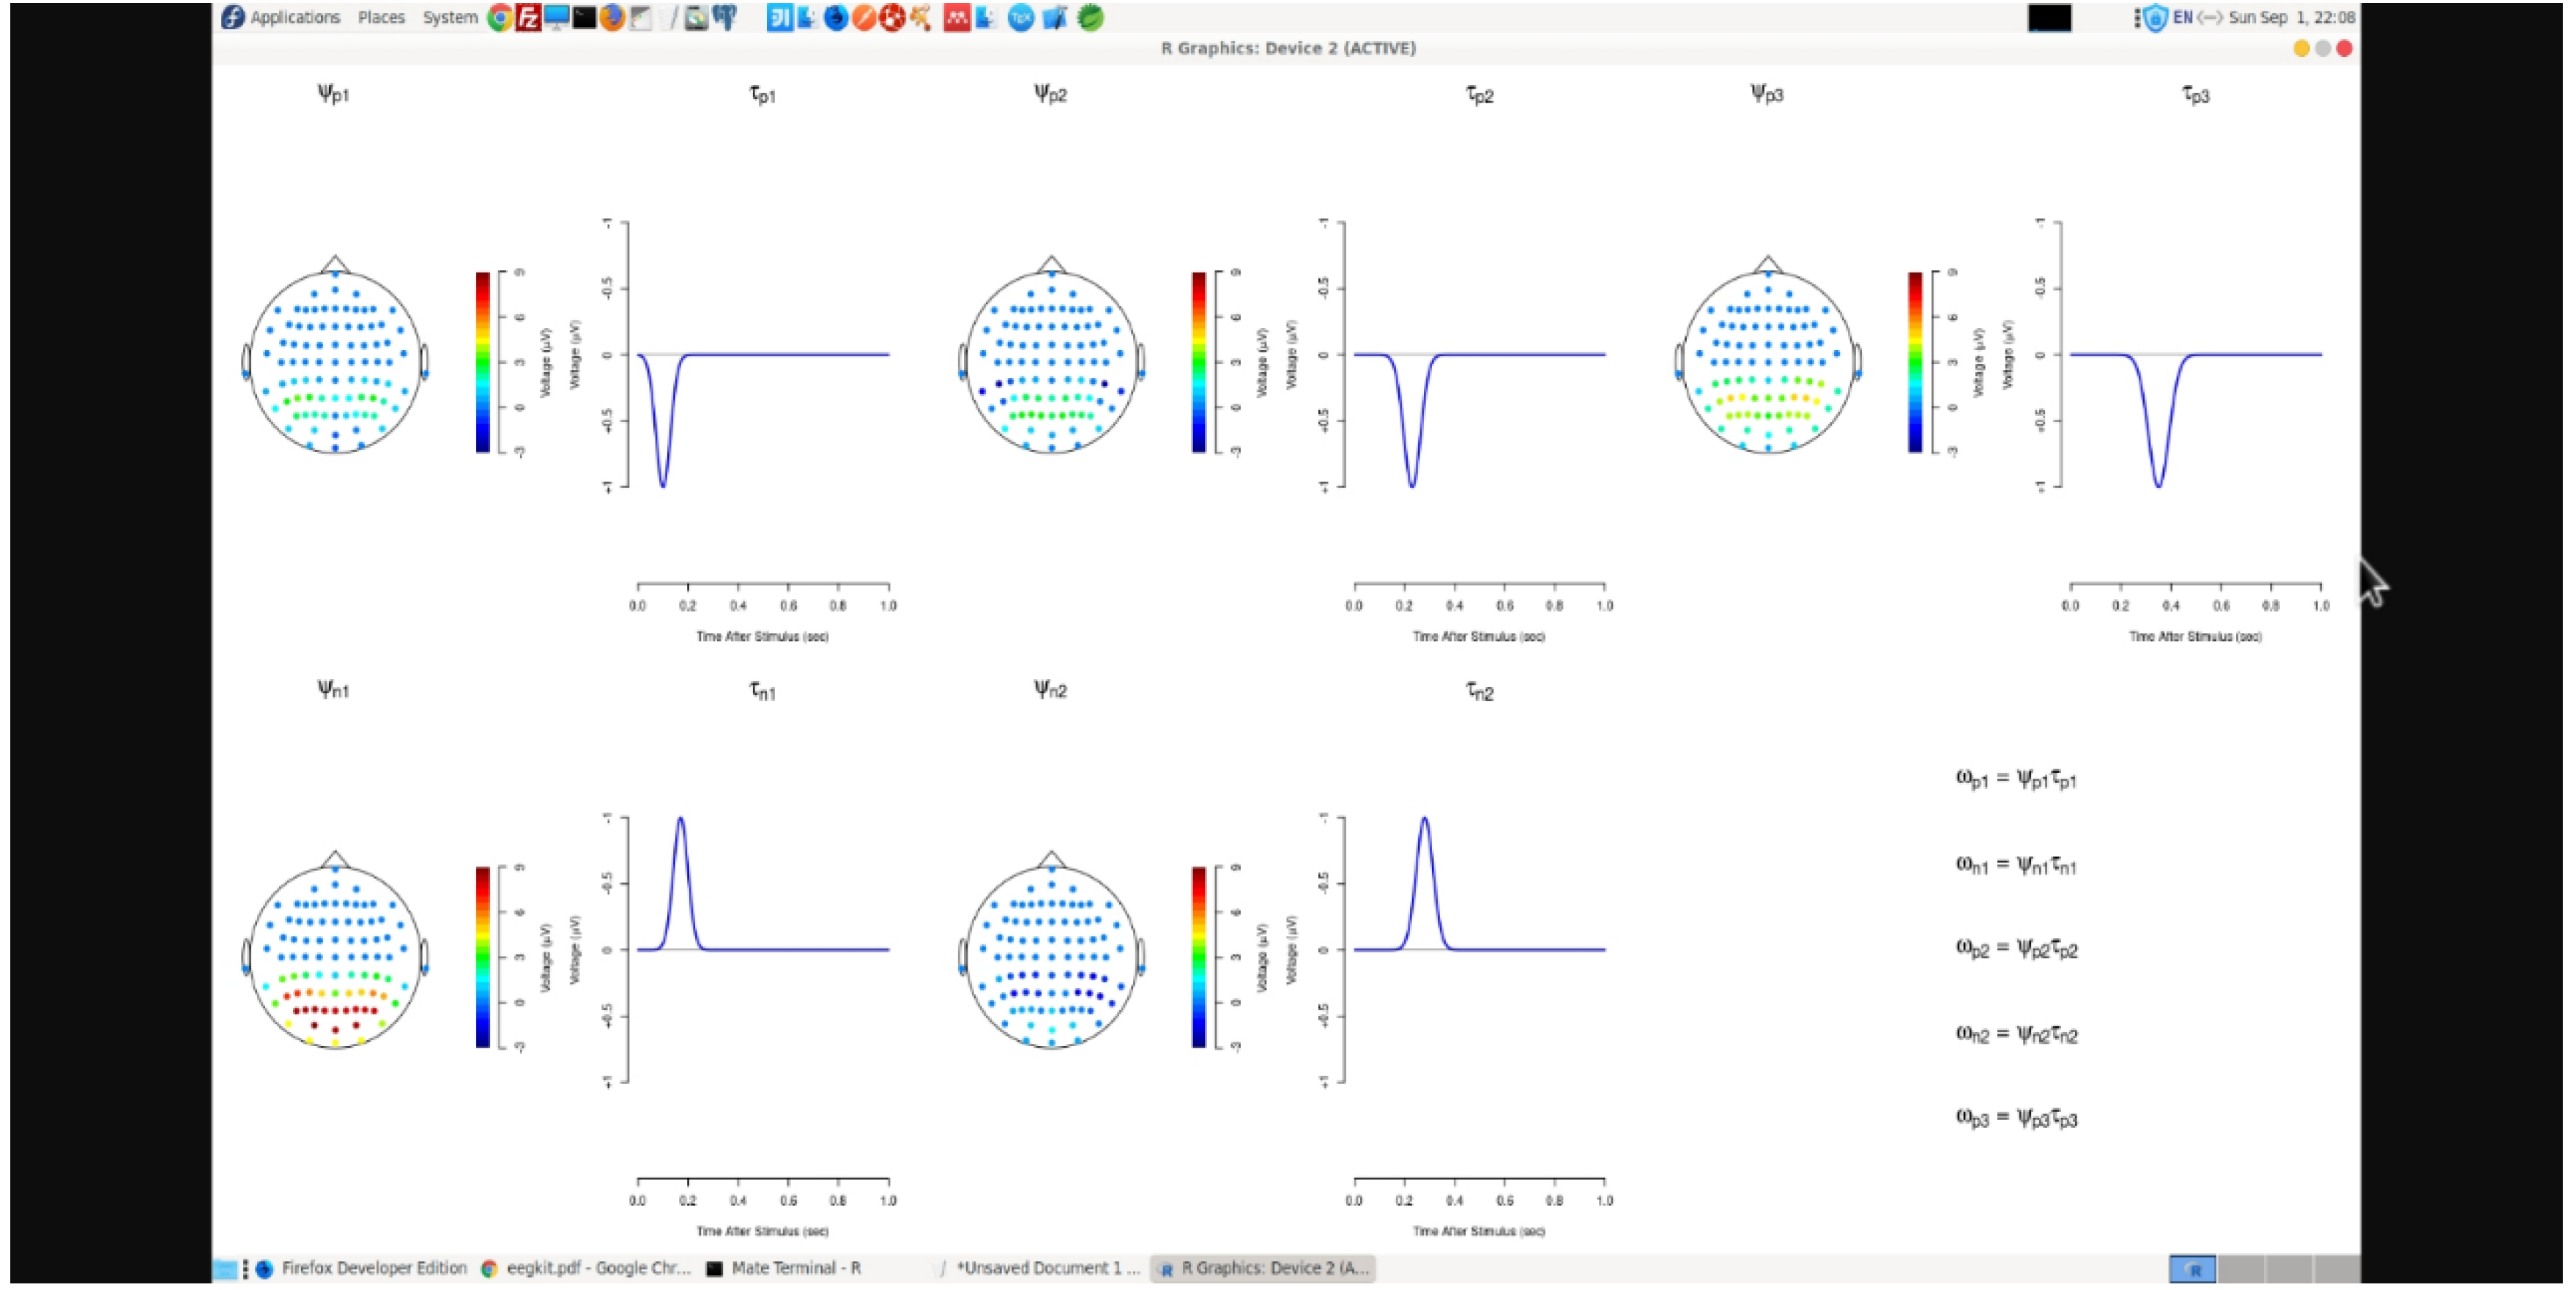Viewport: 2576px width, 1290px height.
Task: Switch to Mate Terminal - R window
Action: click(785, 1268)
